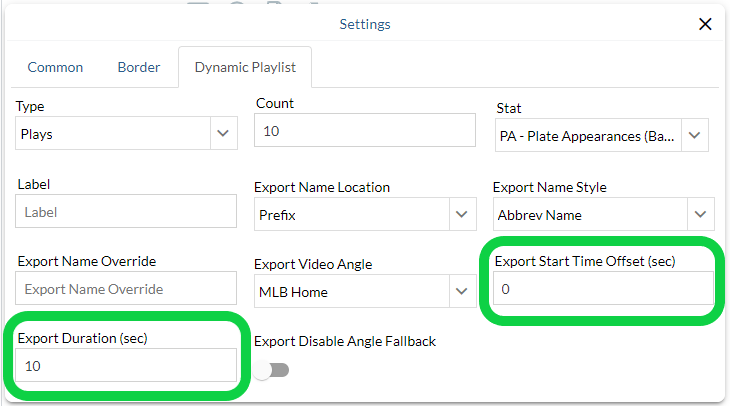The image size is (730, 406).
Task: Open the Export Name Style dropdown showing Abbrev Name
Action: tap(590, 214)
